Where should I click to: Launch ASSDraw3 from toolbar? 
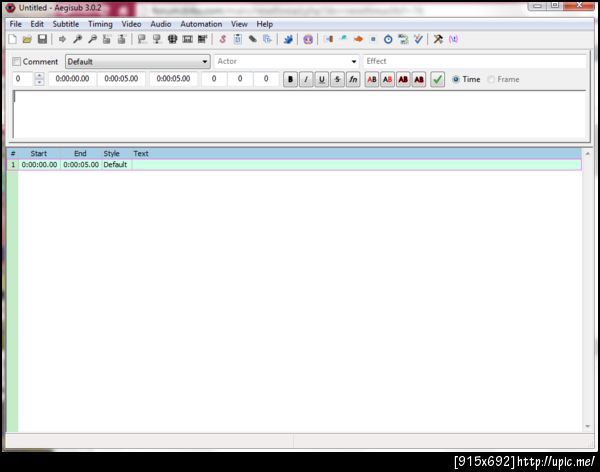click(x=308, y=39)
